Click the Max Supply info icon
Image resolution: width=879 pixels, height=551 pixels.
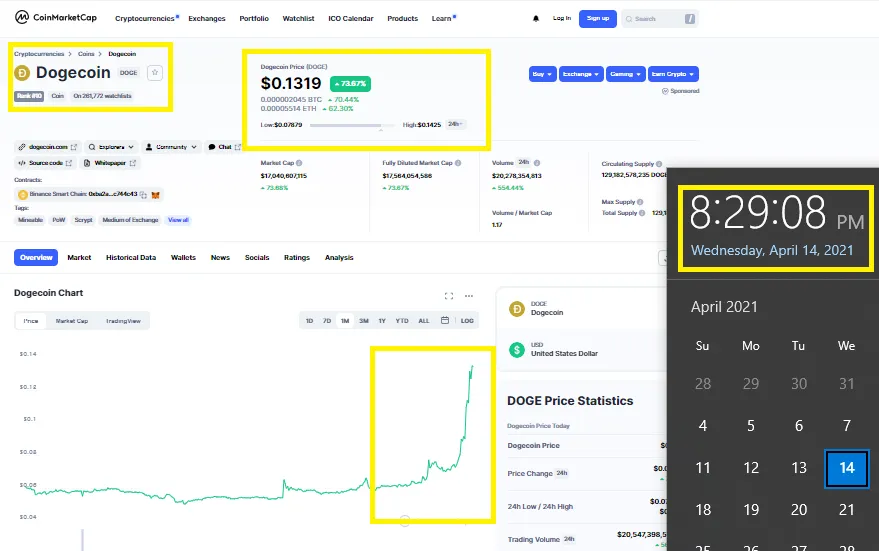[640, 202]
